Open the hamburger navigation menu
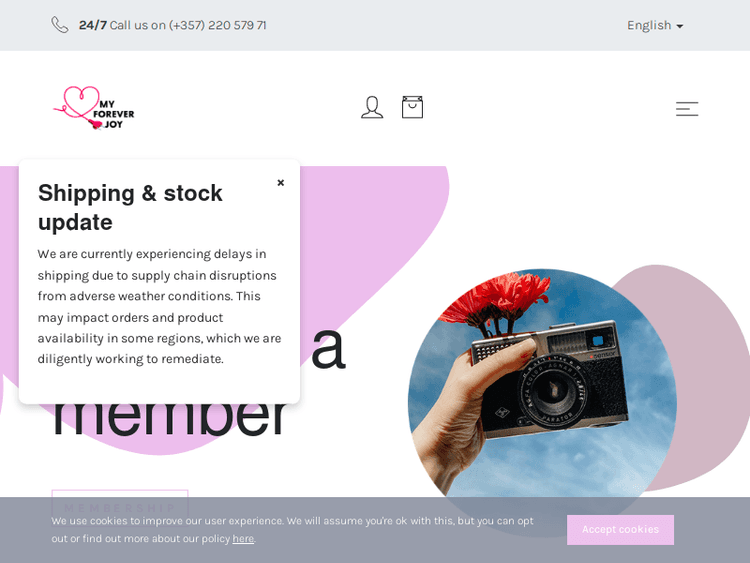The width and height of the screenshot is (750, 563). coord(687,109)
